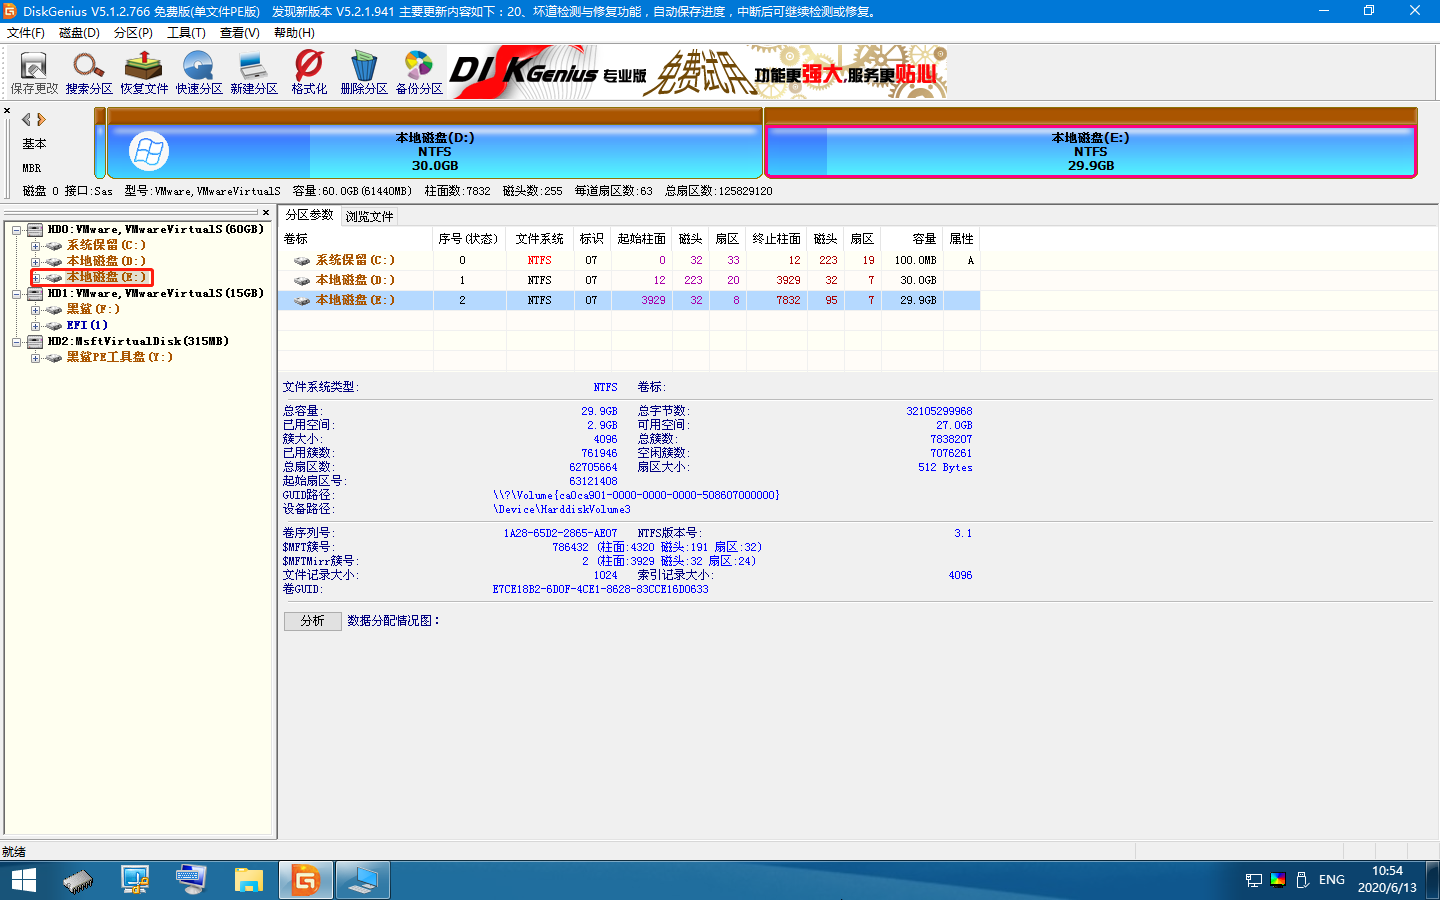
Task: Open the Windows Start menu
Action: pyautogui.click(x=24, y=880)
